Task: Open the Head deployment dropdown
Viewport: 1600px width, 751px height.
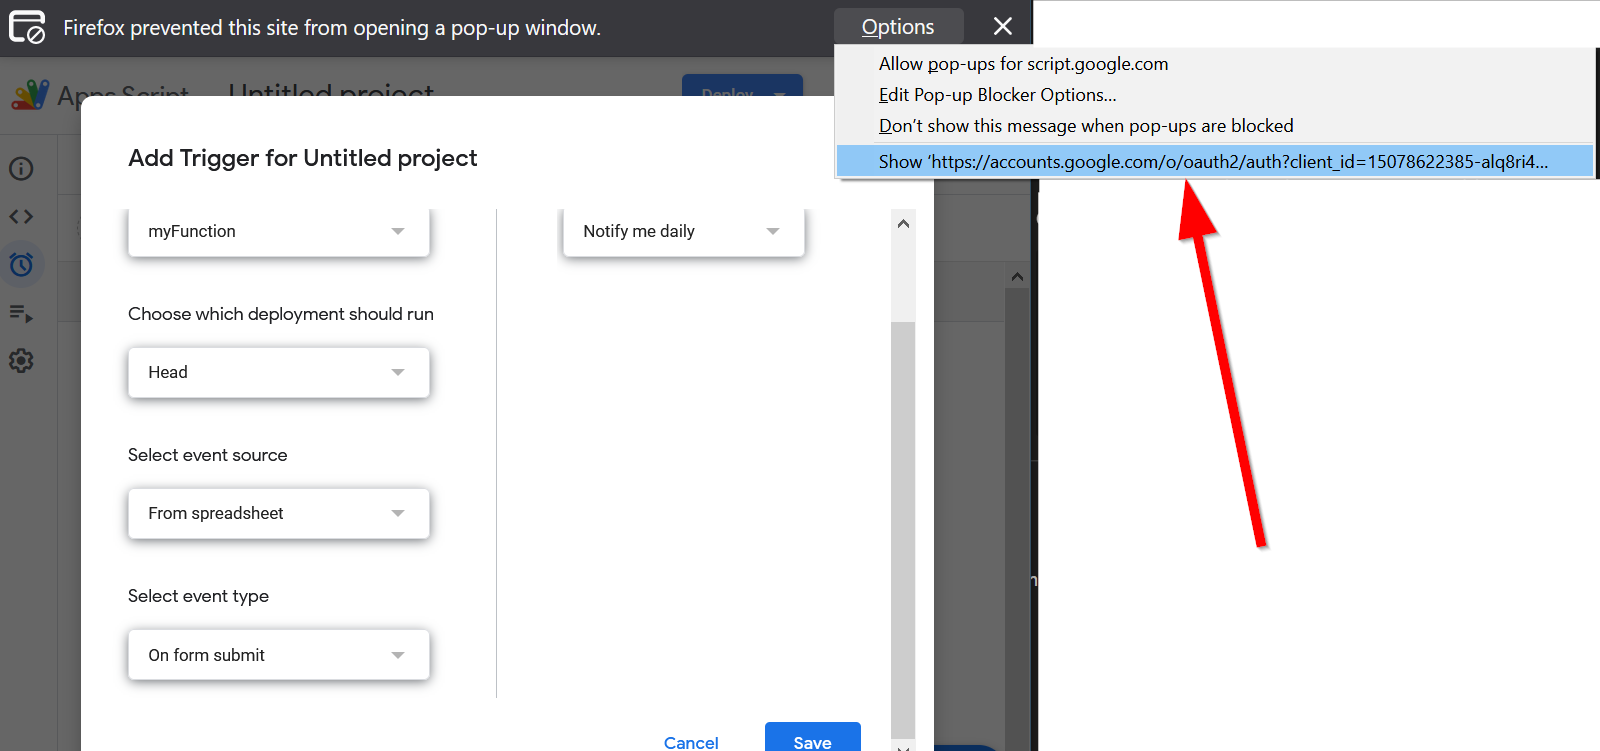Action: 278,372
